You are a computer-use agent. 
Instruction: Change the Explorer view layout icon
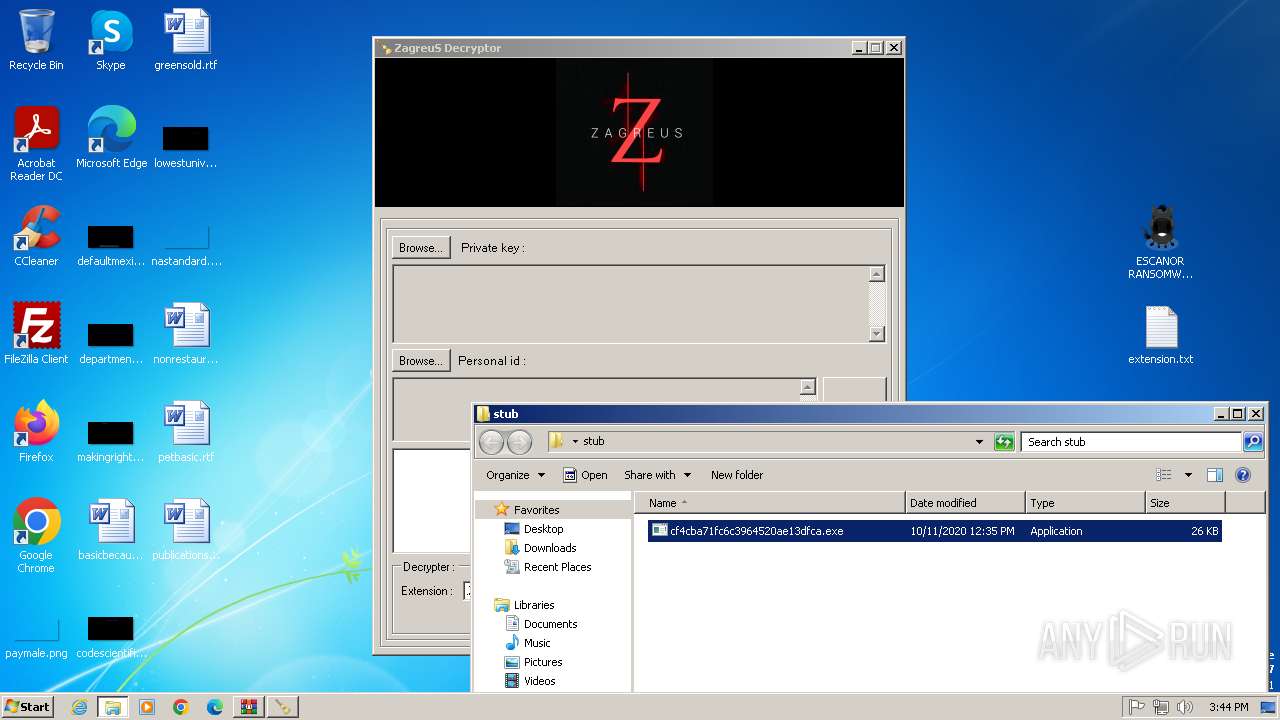click(1164, 475)
